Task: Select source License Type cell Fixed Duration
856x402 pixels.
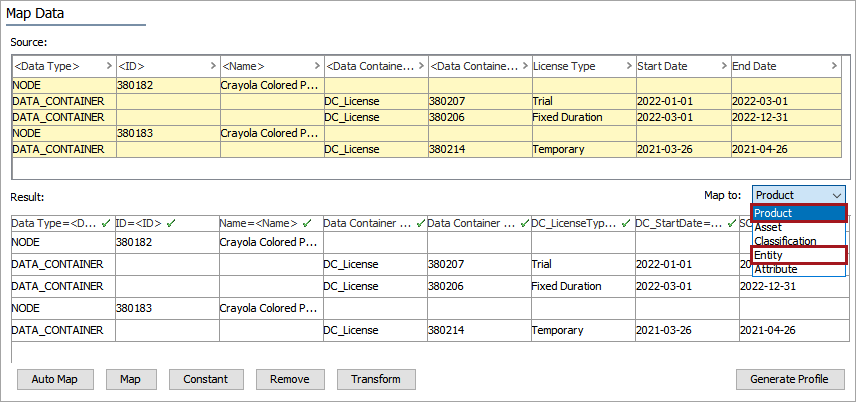Action: (x=584, y=117)
